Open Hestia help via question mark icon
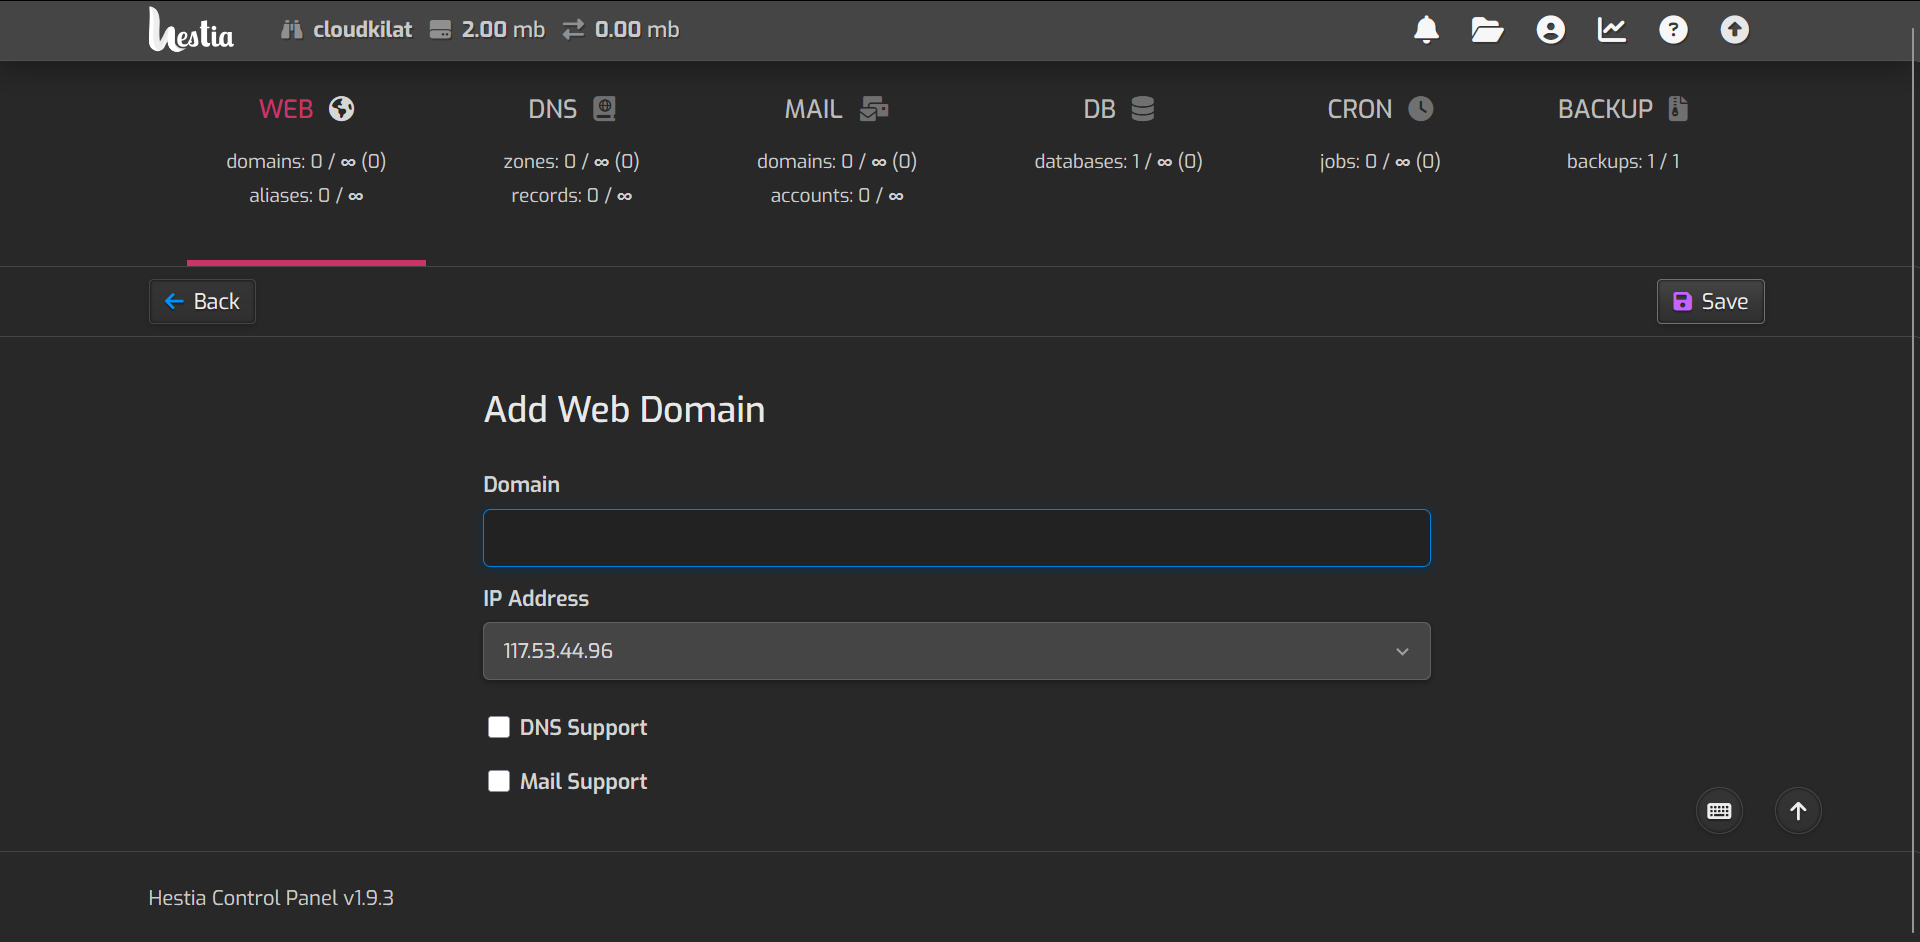The image size is (1920, 942). 1673,30
